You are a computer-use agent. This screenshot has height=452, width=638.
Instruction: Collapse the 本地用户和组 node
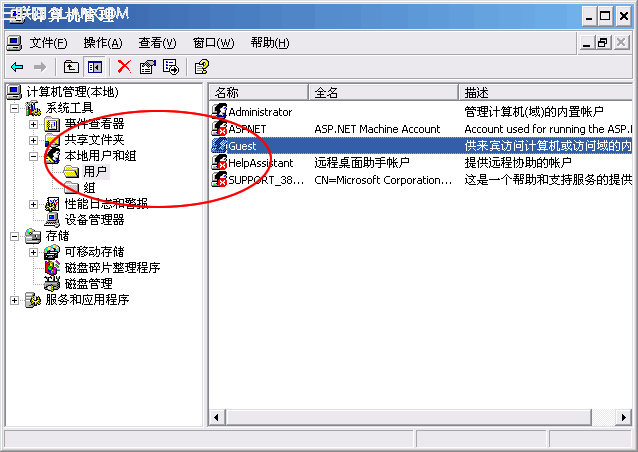click(33, 156)
